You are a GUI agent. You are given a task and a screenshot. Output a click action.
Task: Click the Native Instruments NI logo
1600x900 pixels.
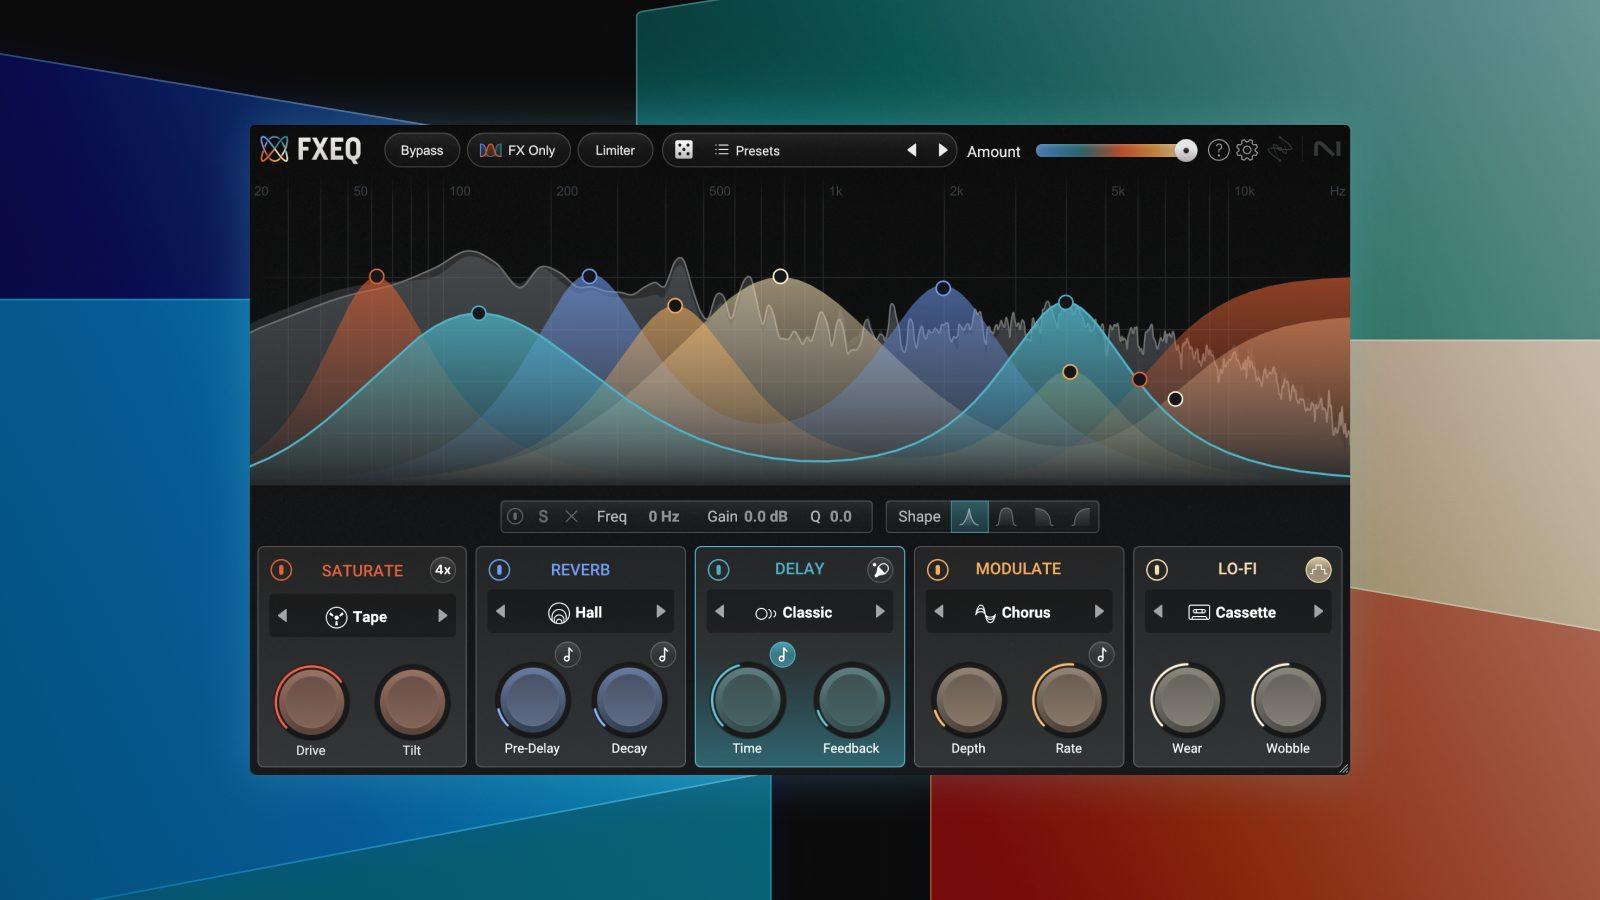point(1327,149)
